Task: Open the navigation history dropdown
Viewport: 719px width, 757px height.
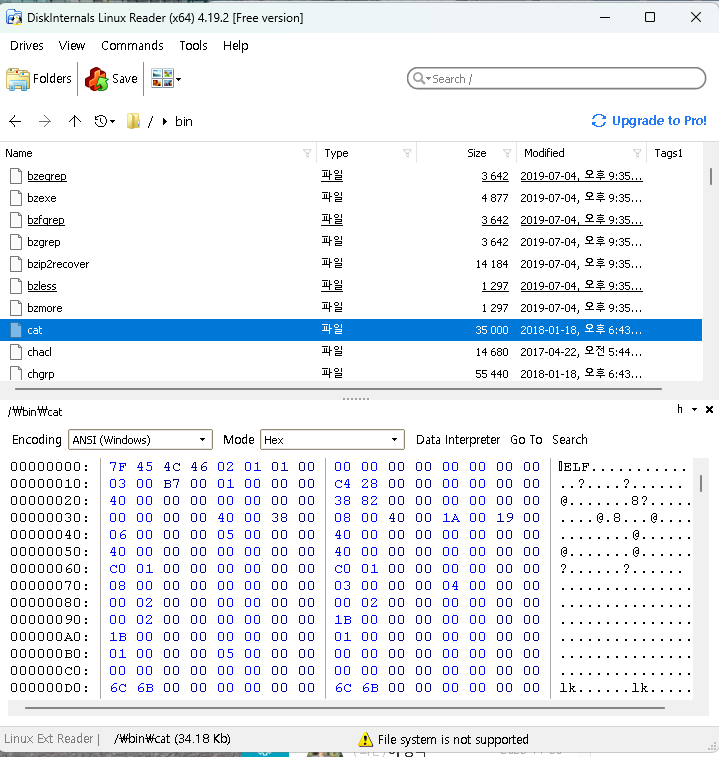Action: 104,121
